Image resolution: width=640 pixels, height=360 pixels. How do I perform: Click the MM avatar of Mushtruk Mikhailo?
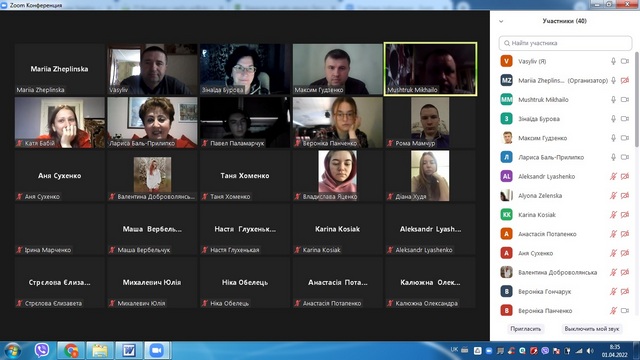506,100
